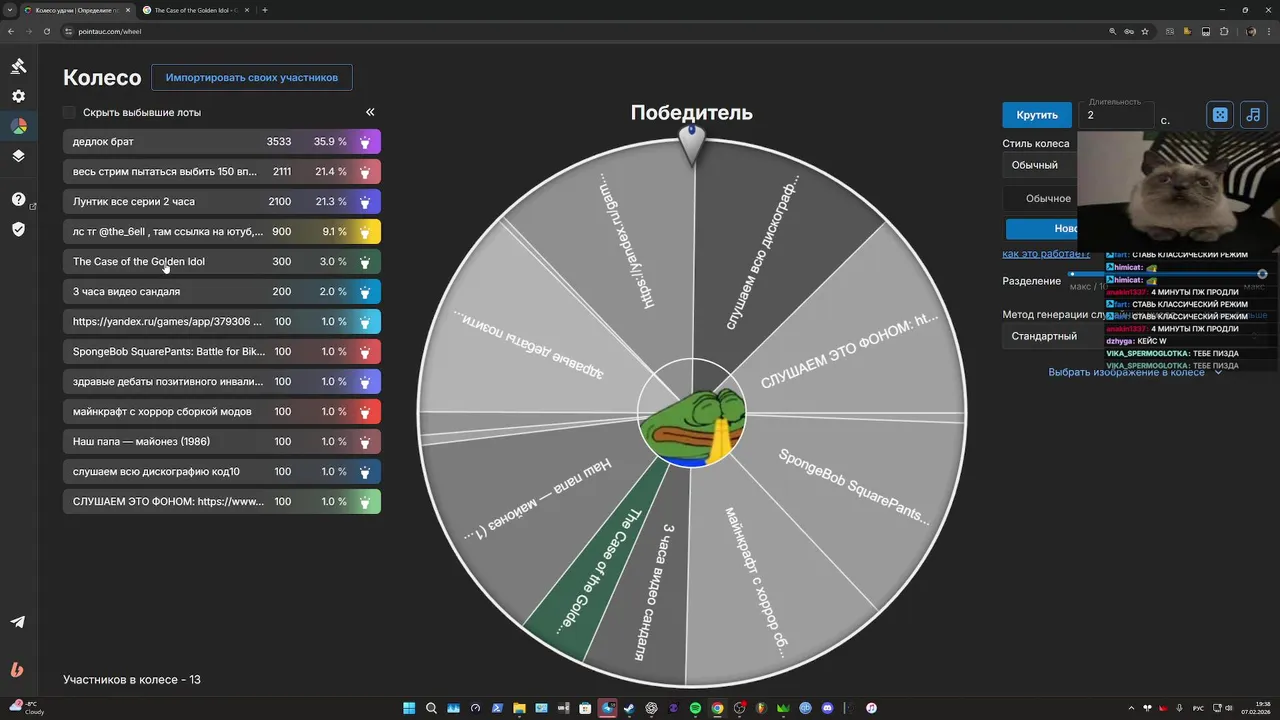Image resolution: width=1280 pixels, height=720 pixels.
Task: Toggle 'Скрыть выбывшие лоты' checkbox
Action: point(69,112)
